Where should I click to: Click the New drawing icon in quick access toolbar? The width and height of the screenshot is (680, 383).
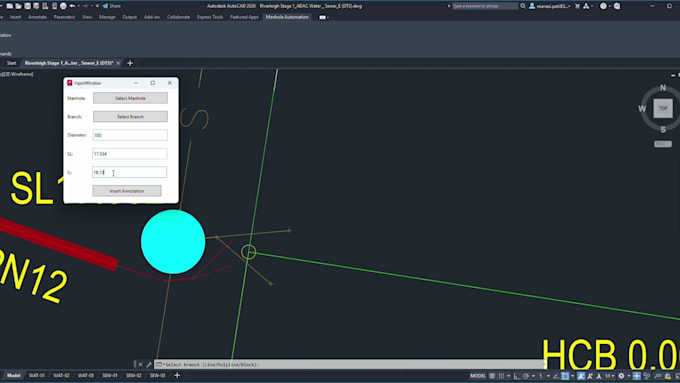tap(9, 6)
